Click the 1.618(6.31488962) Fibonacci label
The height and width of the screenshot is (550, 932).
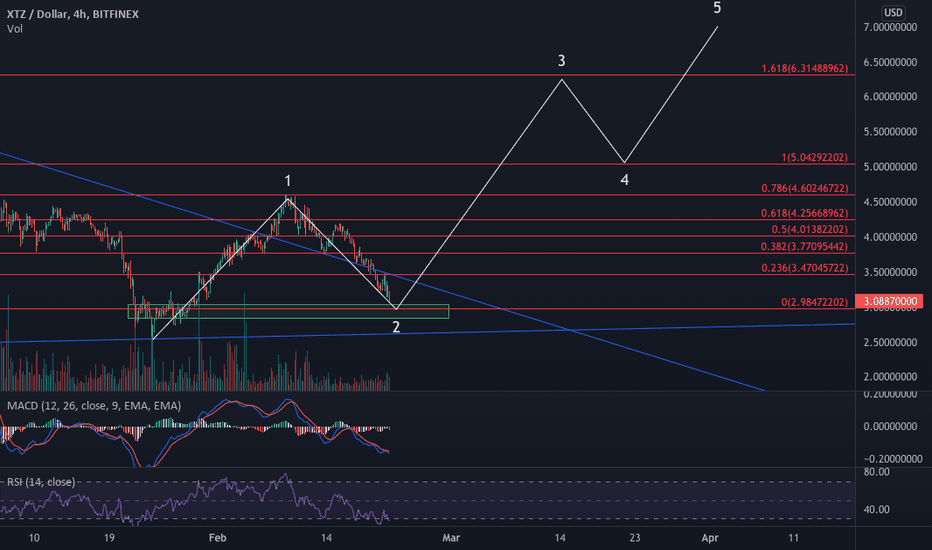click(x=805, y=68)
